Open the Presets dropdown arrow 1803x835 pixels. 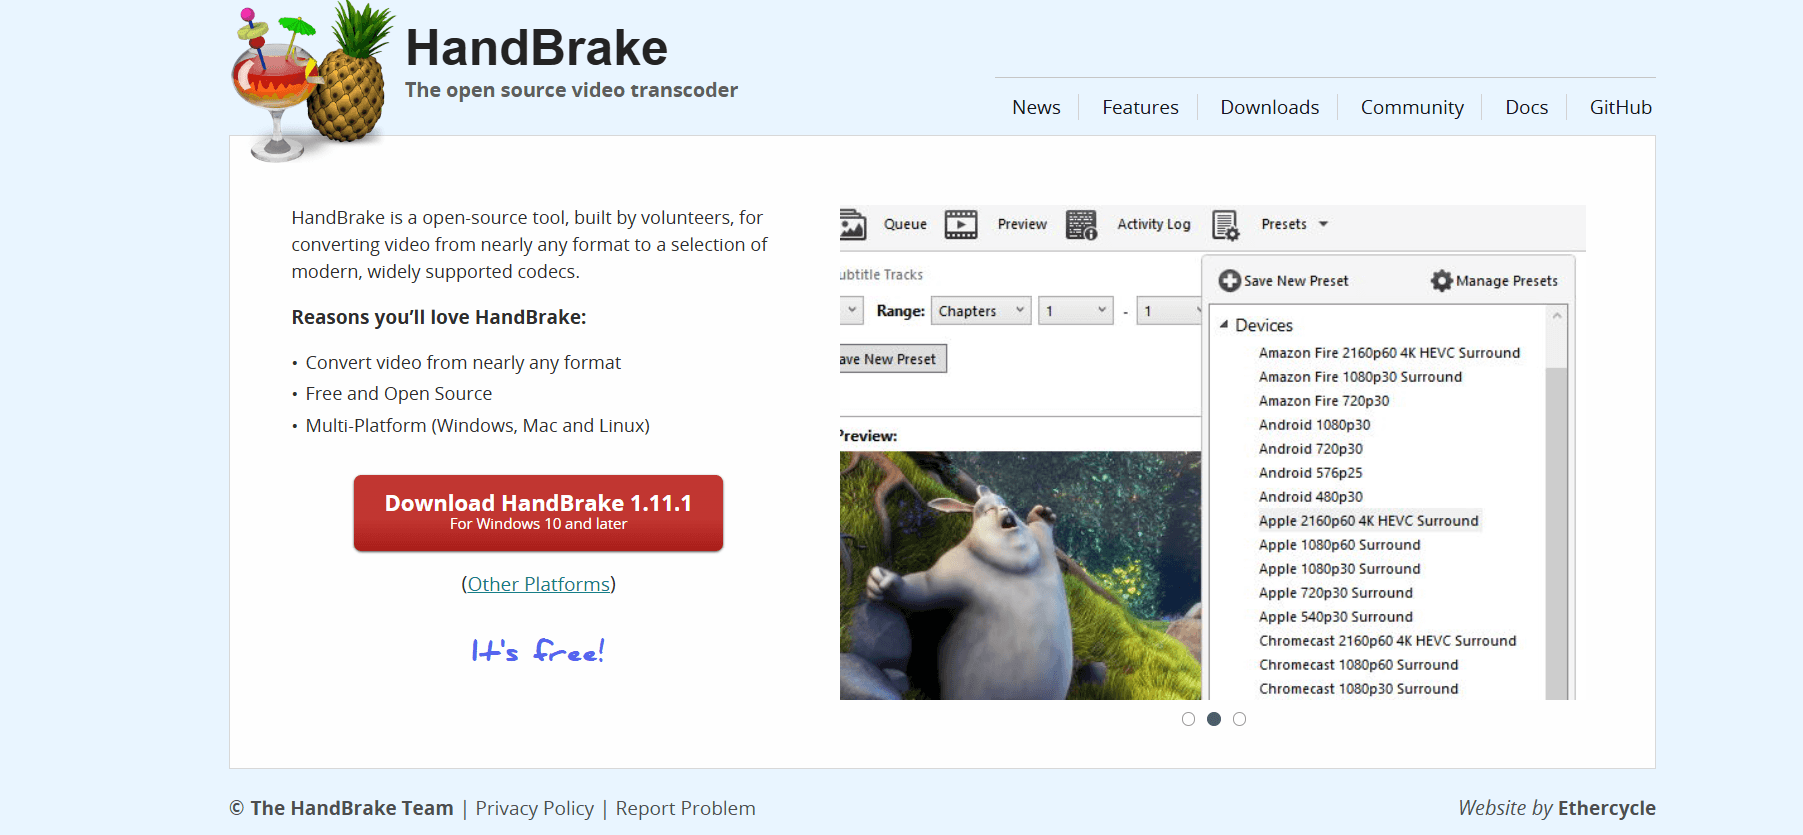(x=1323, y=224)
